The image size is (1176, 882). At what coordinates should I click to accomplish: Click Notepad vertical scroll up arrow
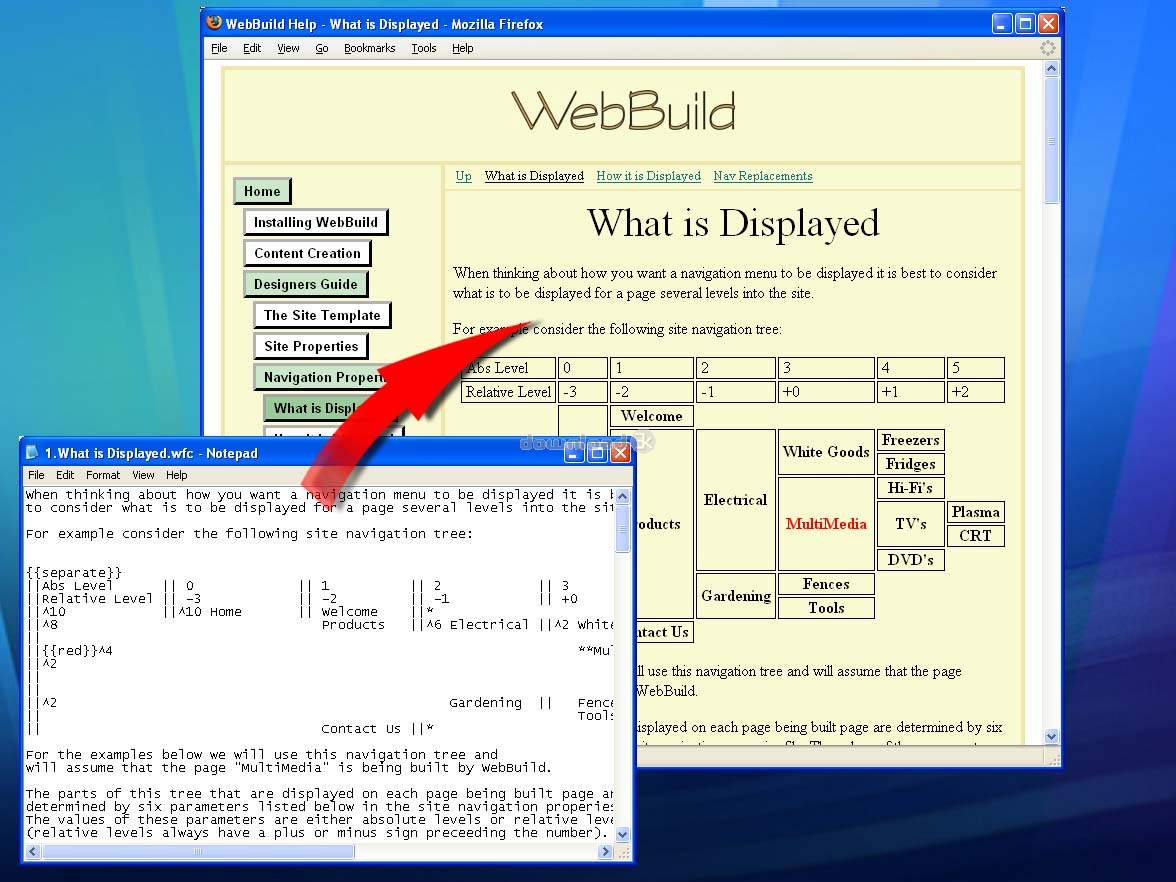click(x=622, y=496)
